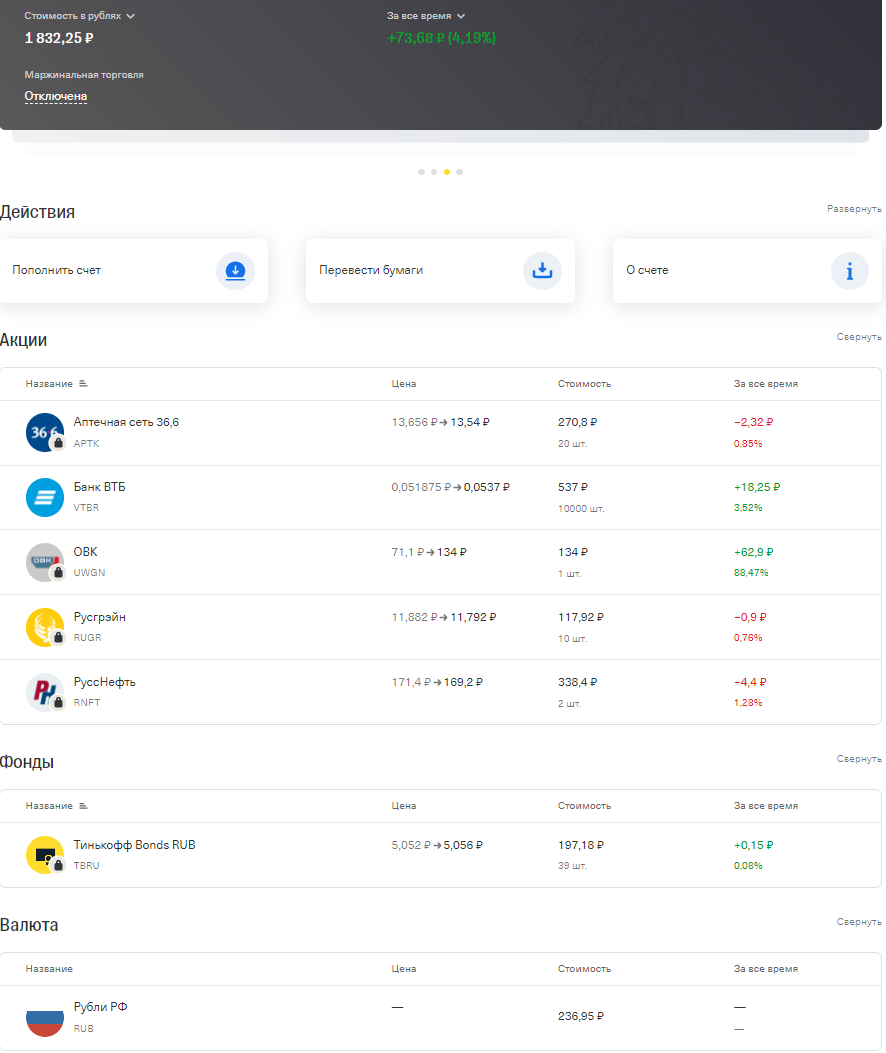Click the Рубли РФ currency name
This screenshot has height=1053, width=886.
point(100,1007)
